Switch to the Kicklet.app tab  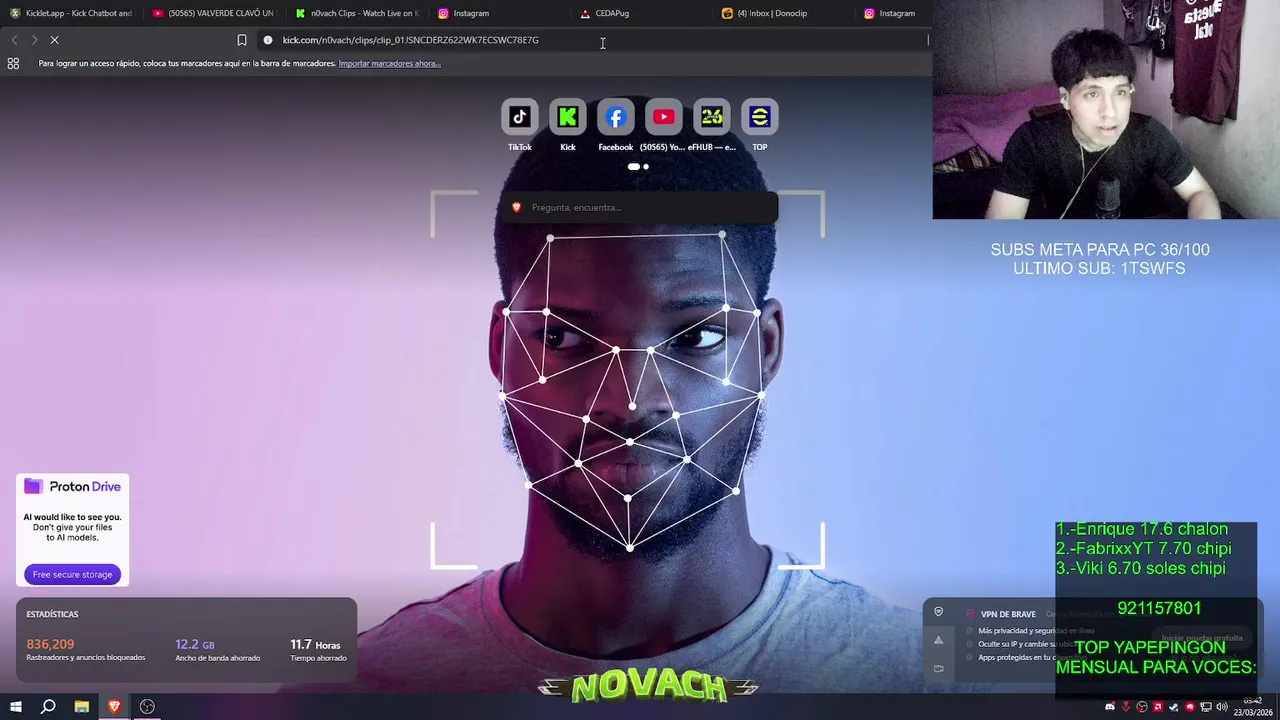[x=72, y=13]
